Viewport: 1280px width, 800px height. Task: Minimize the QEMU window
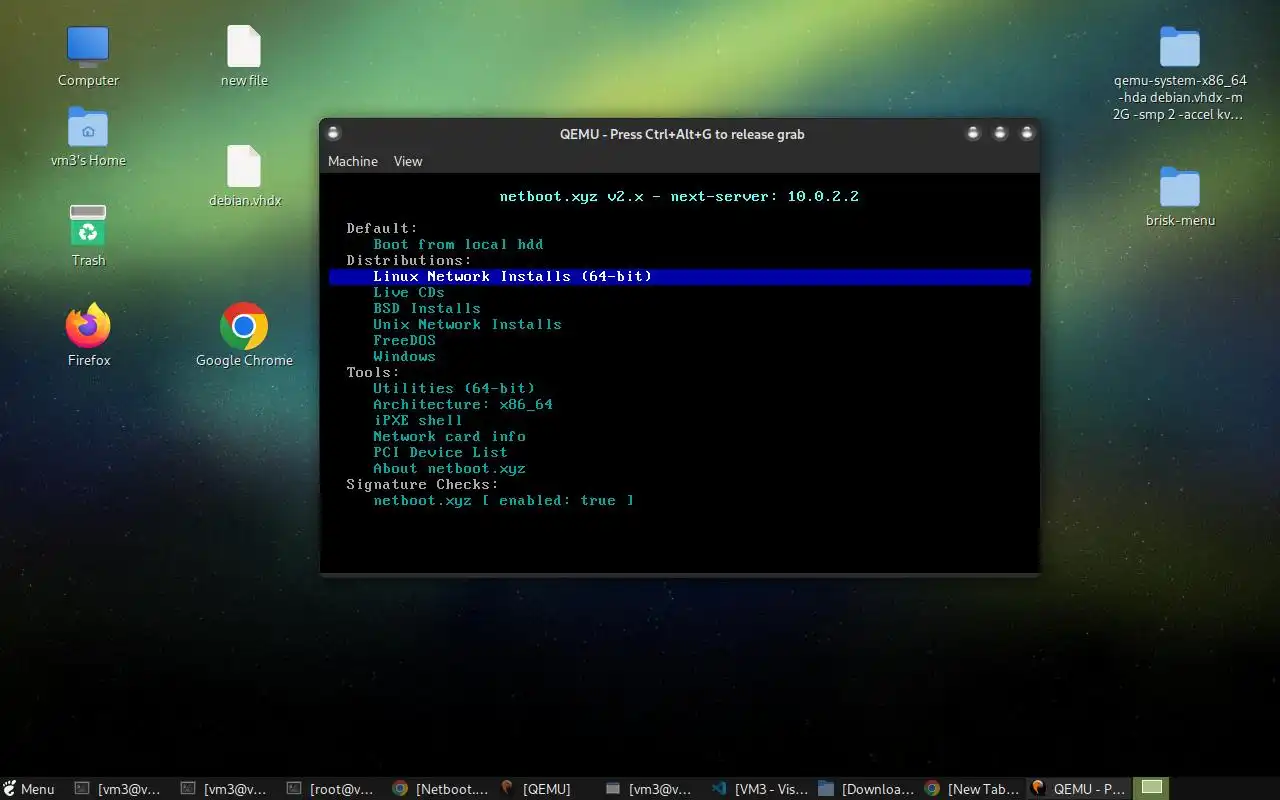[973, 133]
